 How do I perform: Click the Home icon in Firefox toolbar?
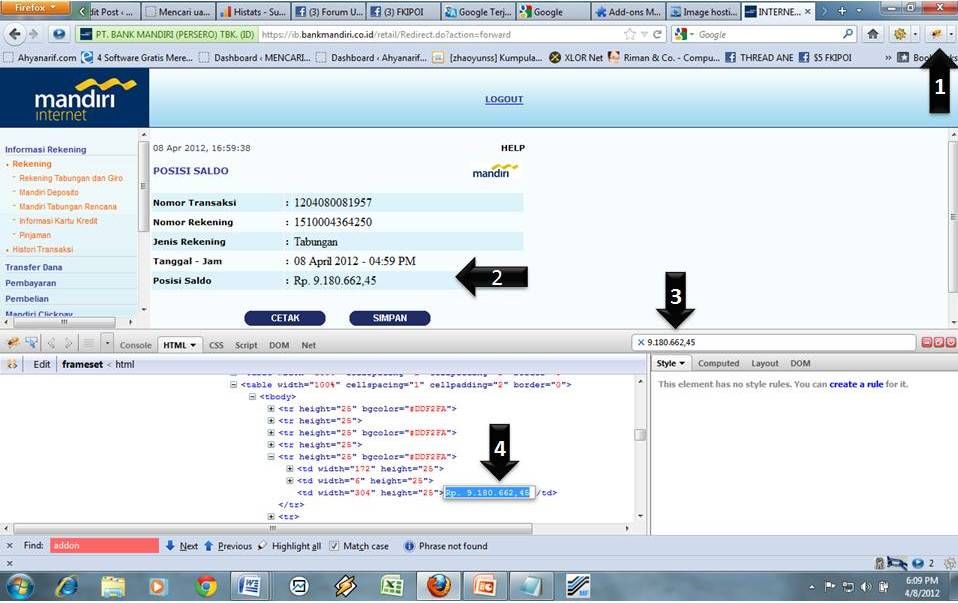point(873,34)
